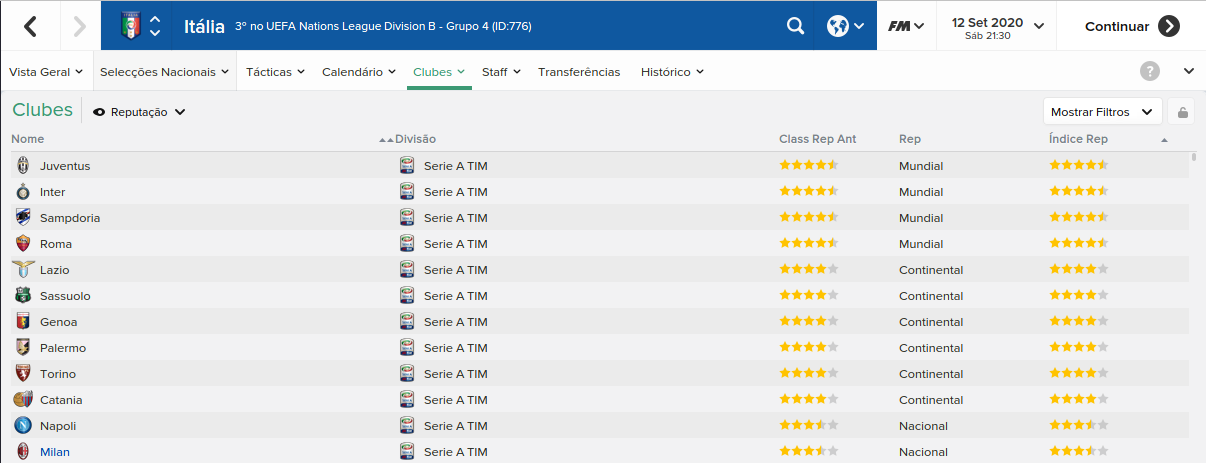Sort by the Índice Rep column header
Image resolution: width=1206 pixels, height=463 pixels.
[1078, 139]
